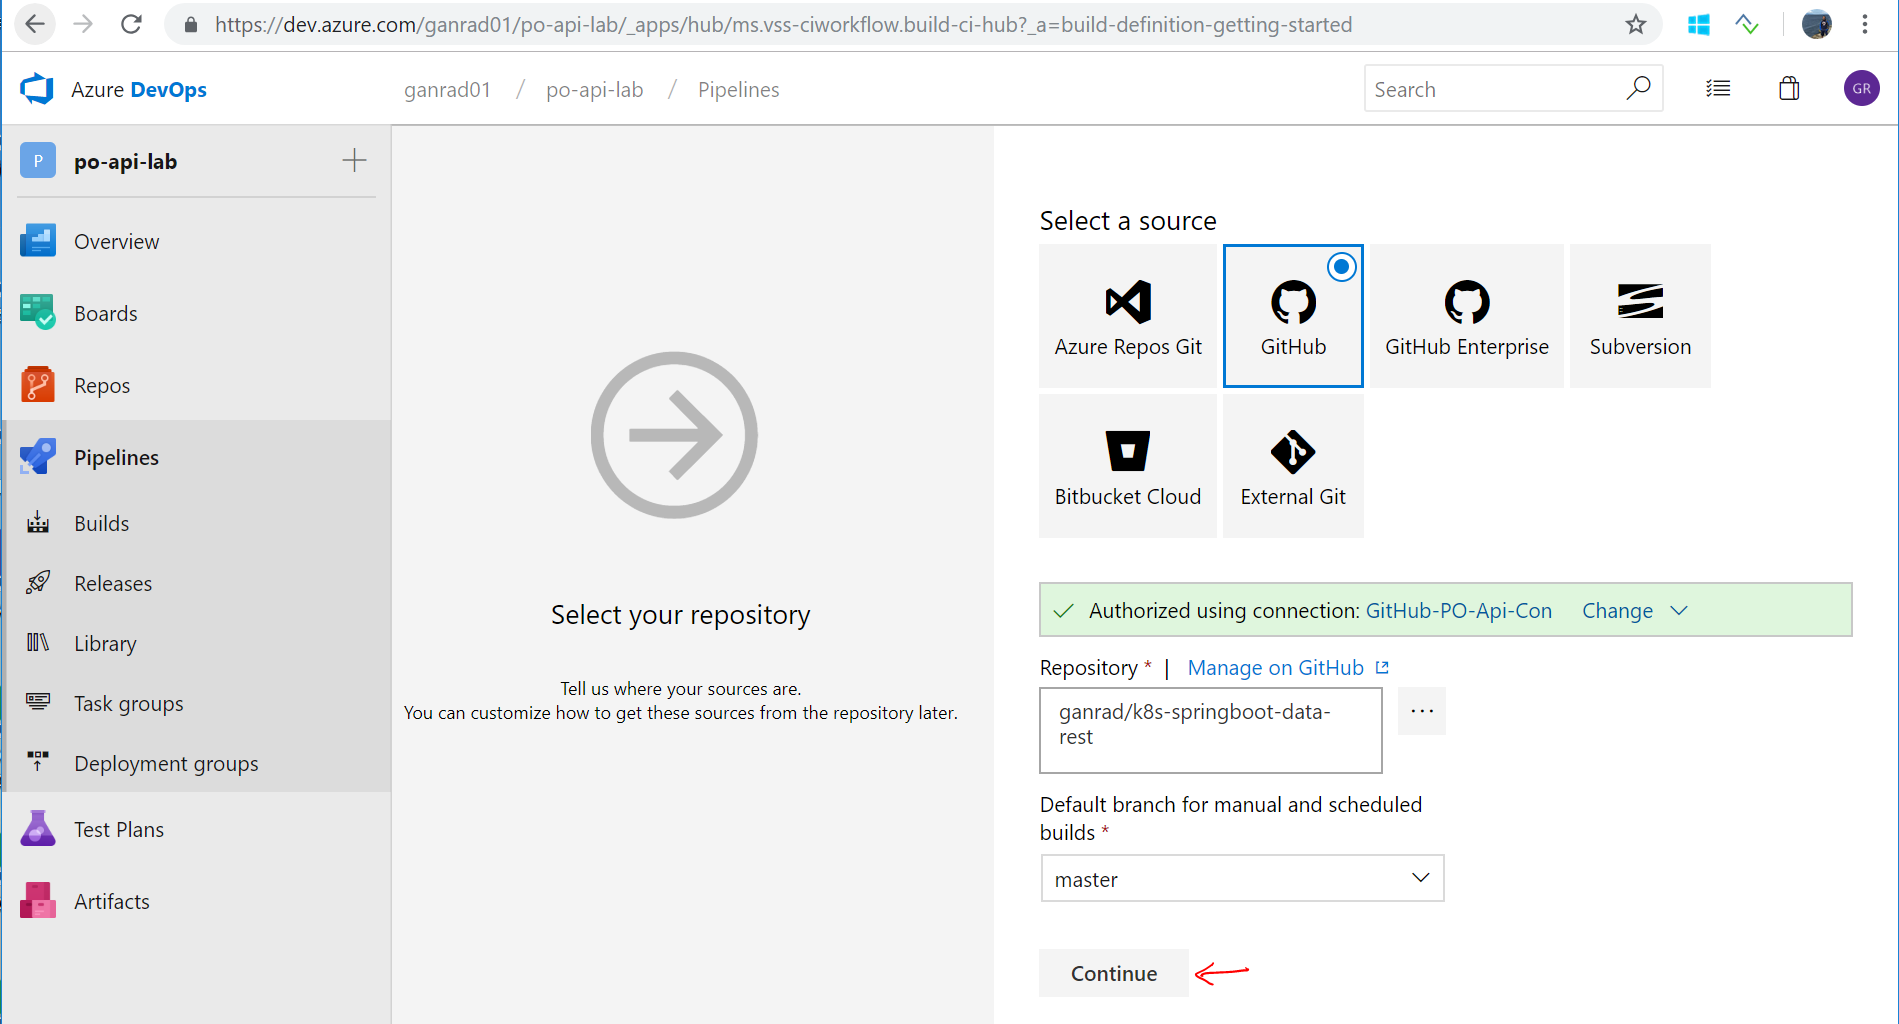The image size is (1899, 1024).
Task: Click the browser address bar URL
Action: click(x=783, y=24)
